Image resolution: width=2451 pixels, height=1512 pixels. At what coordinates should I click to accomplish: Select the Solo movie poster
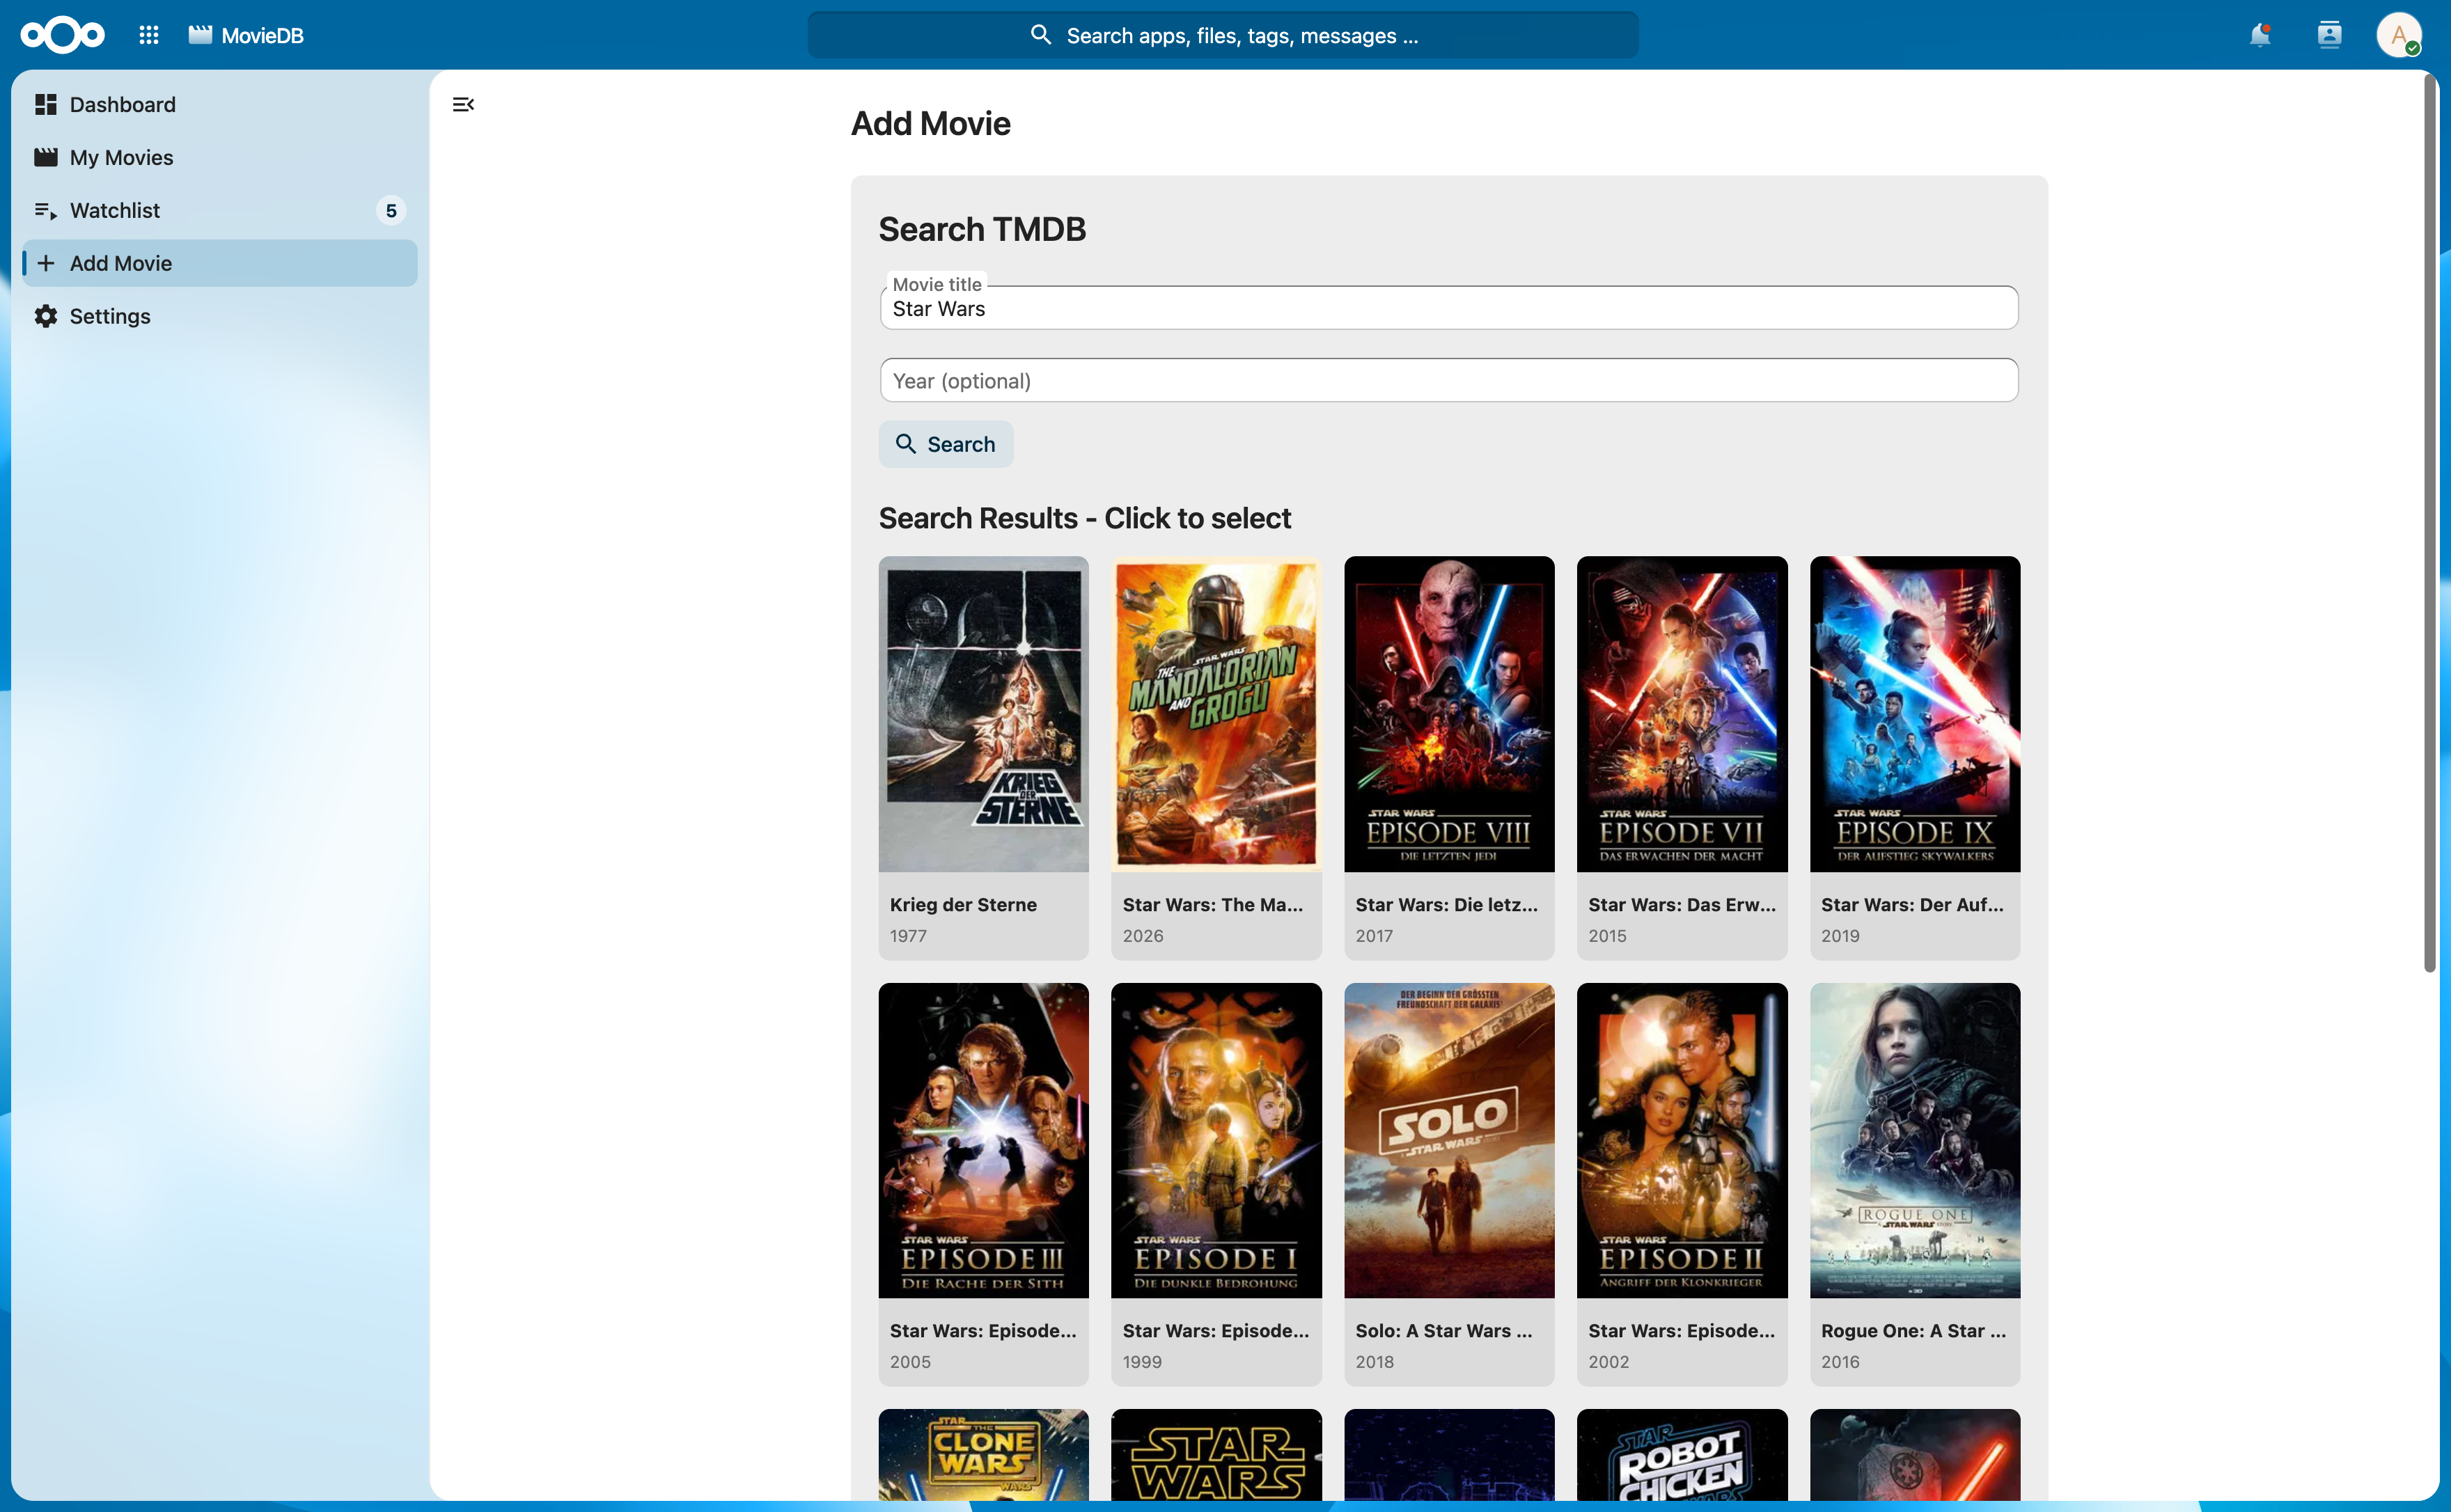pos(1449,1140)
